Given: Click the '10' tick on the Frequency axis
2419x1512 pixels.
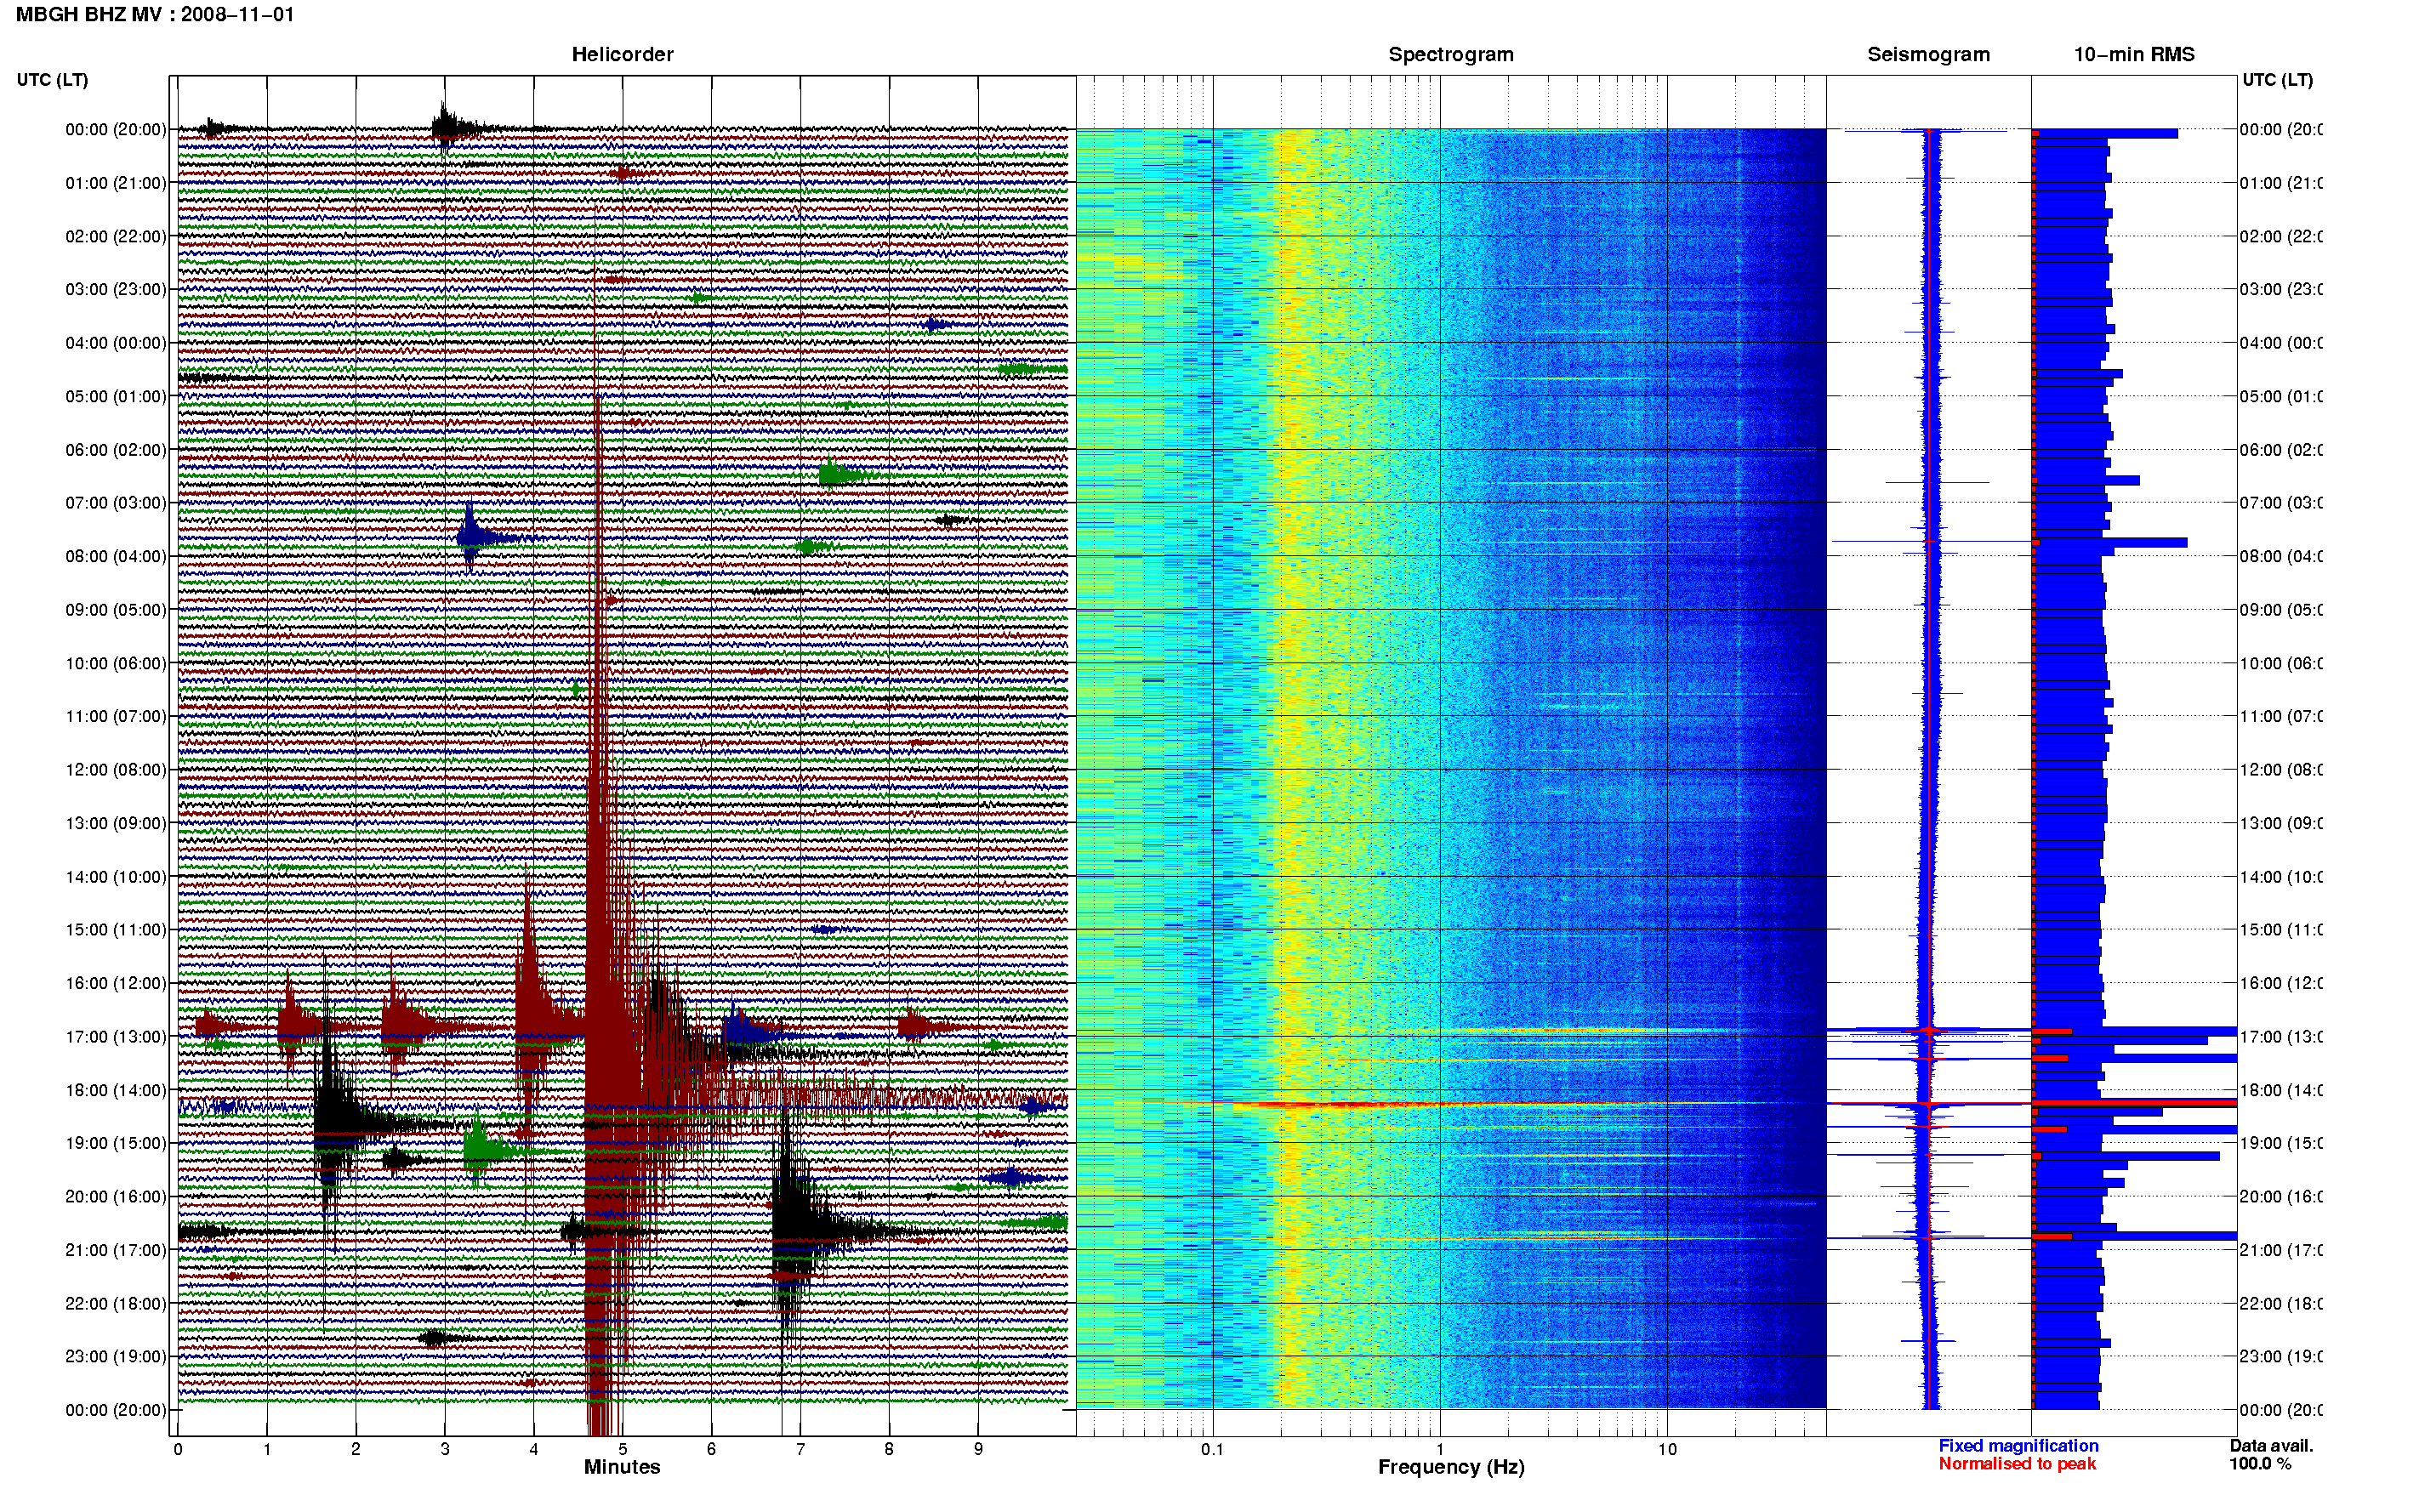Looking at the screenshot, I should tap(1667, 1449).
